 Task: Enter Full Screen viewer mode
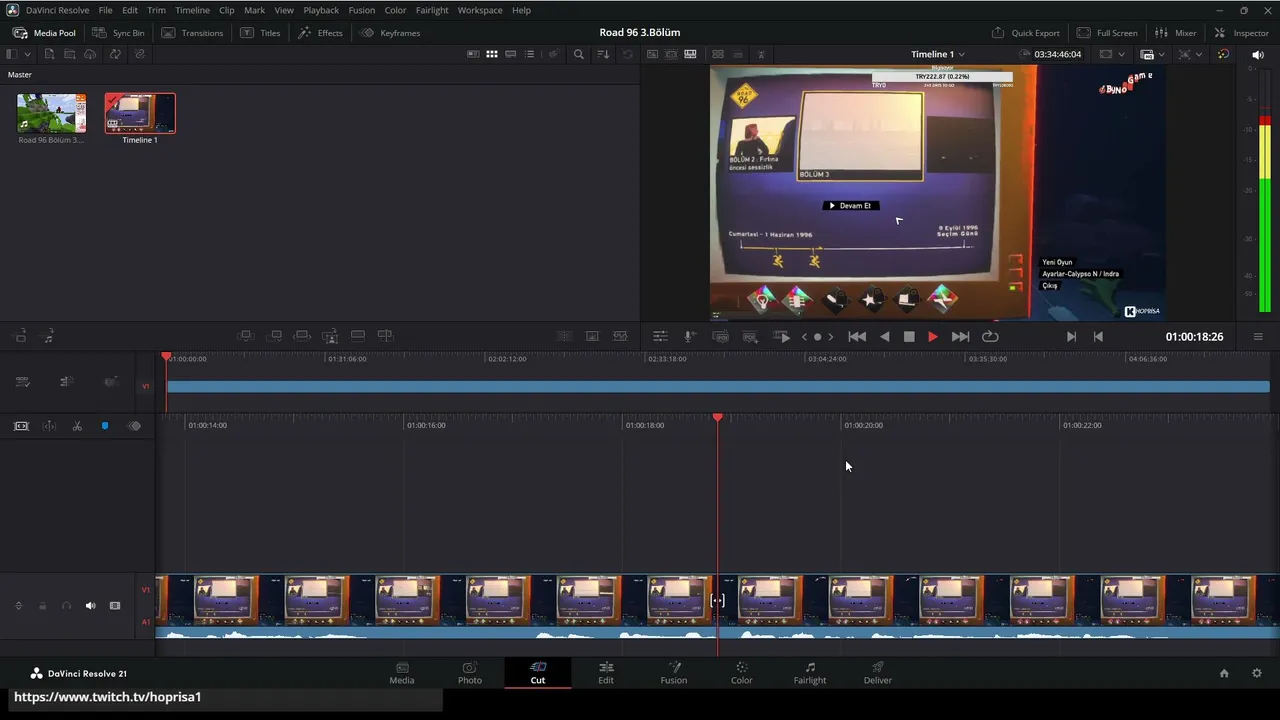(x=1107, y=33)
